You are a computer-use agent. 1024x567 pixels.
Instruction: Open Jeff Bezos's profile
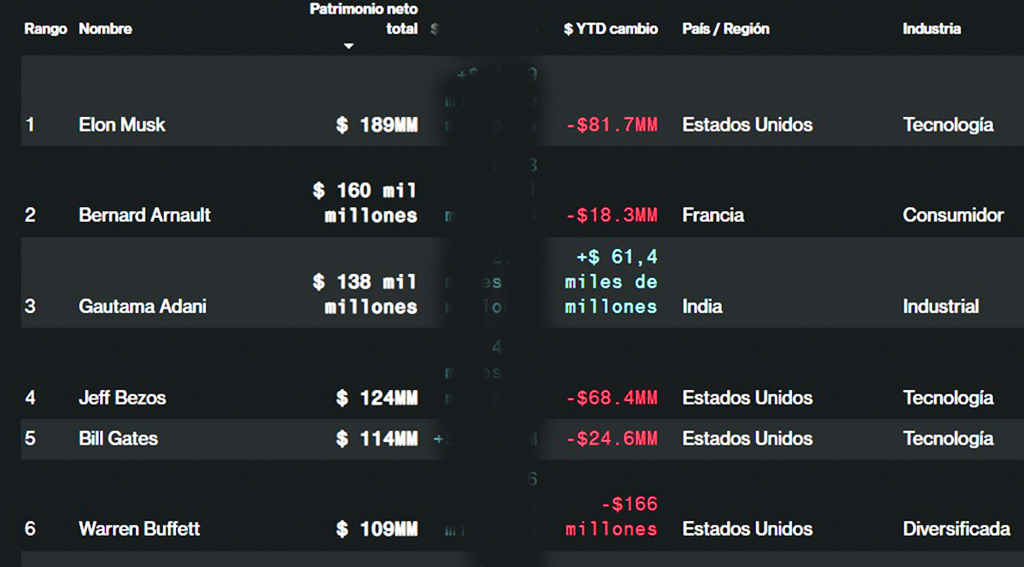tap(122, 398)
